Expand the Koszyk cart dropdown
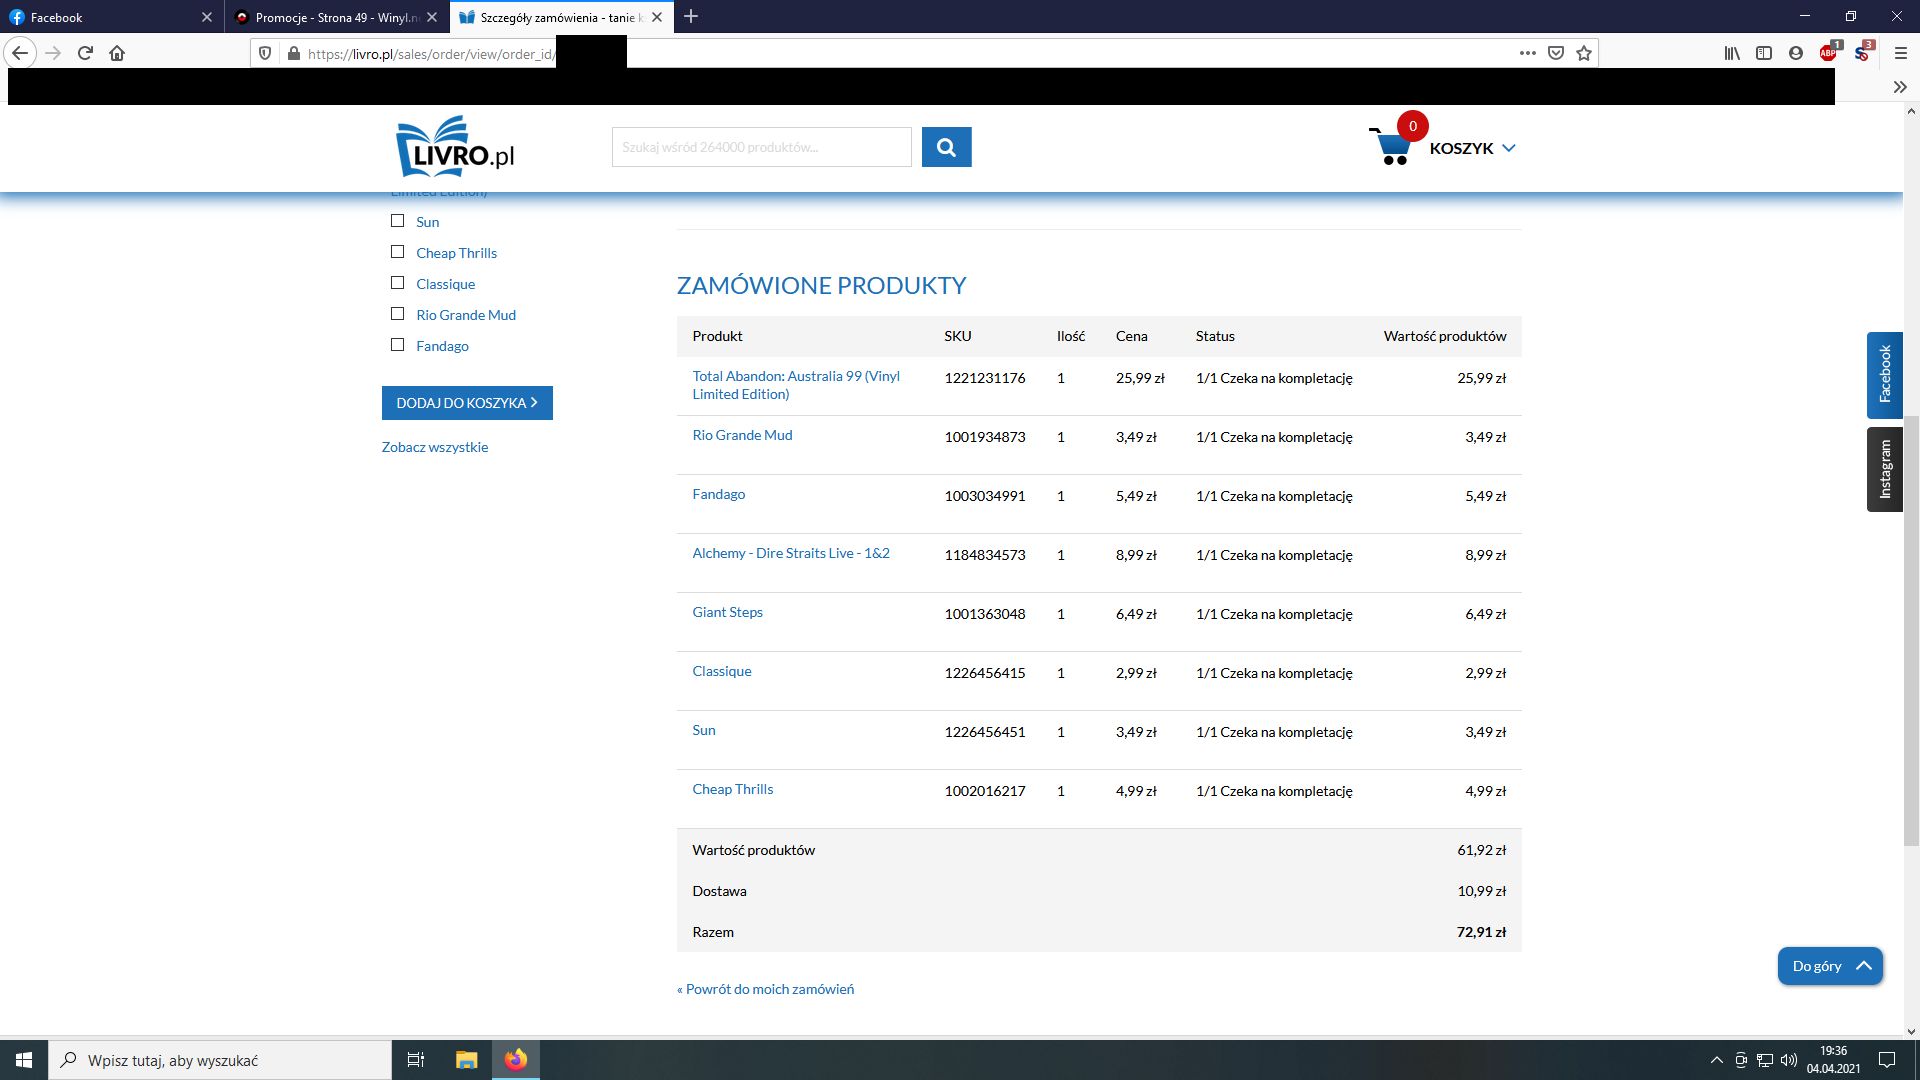Viewport: 1920px width, 1080px height. 1508,148
